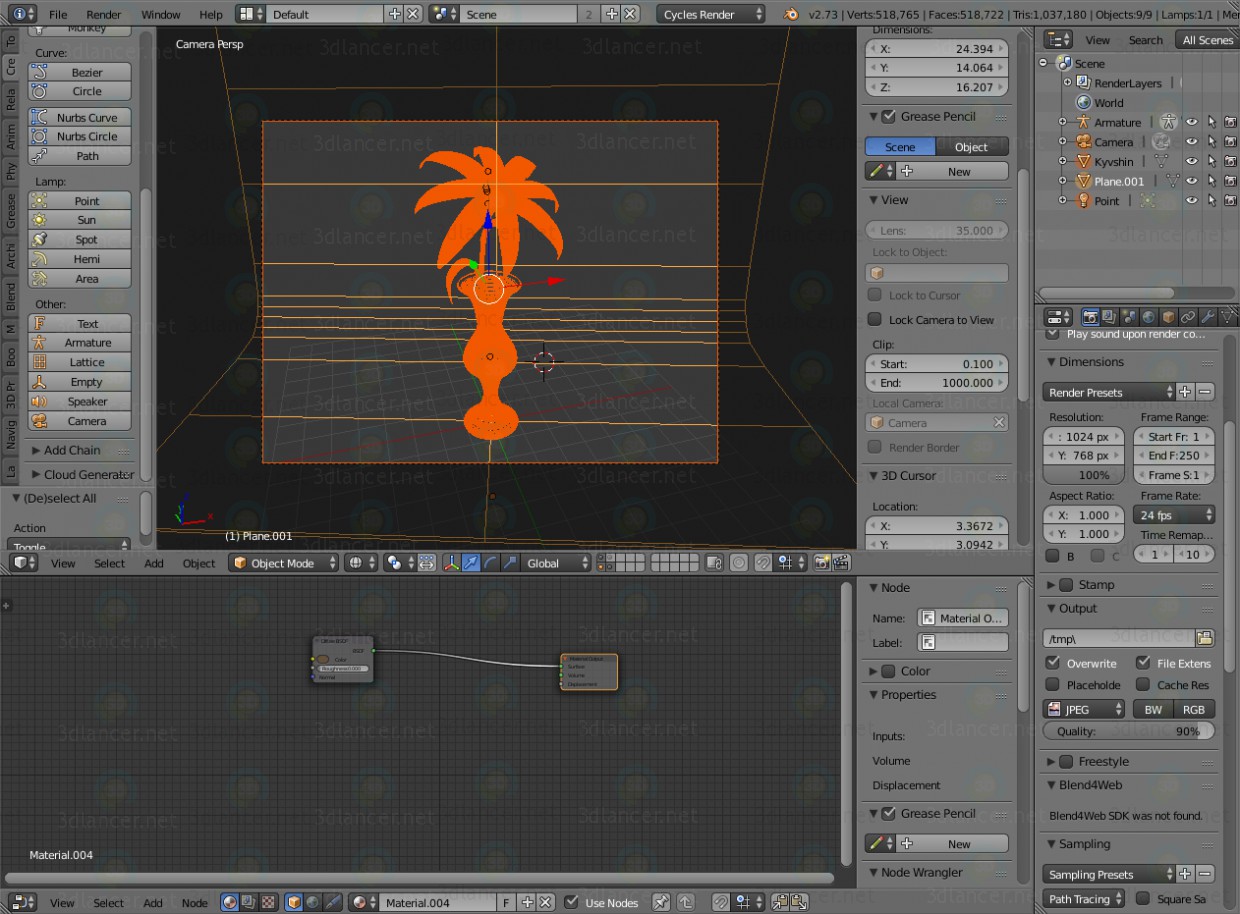Open the Cycles Render engine dropdown
The width and height of the screenshot is (1240, 914).
click(711, 14)
